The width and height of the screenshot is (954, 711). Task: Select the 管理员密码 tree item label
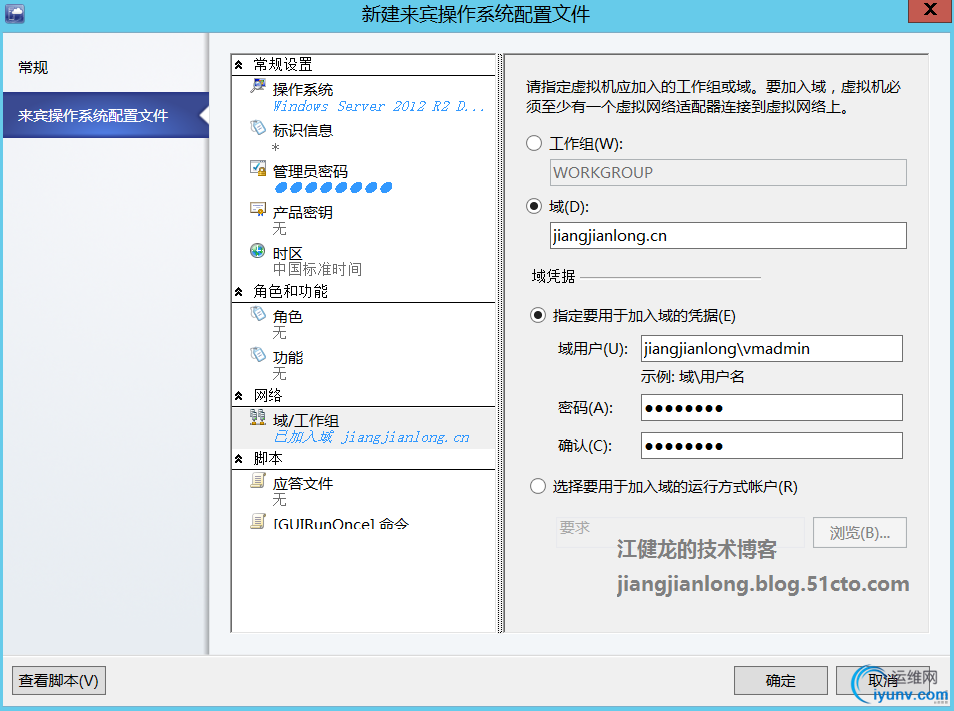coord(310,172)
